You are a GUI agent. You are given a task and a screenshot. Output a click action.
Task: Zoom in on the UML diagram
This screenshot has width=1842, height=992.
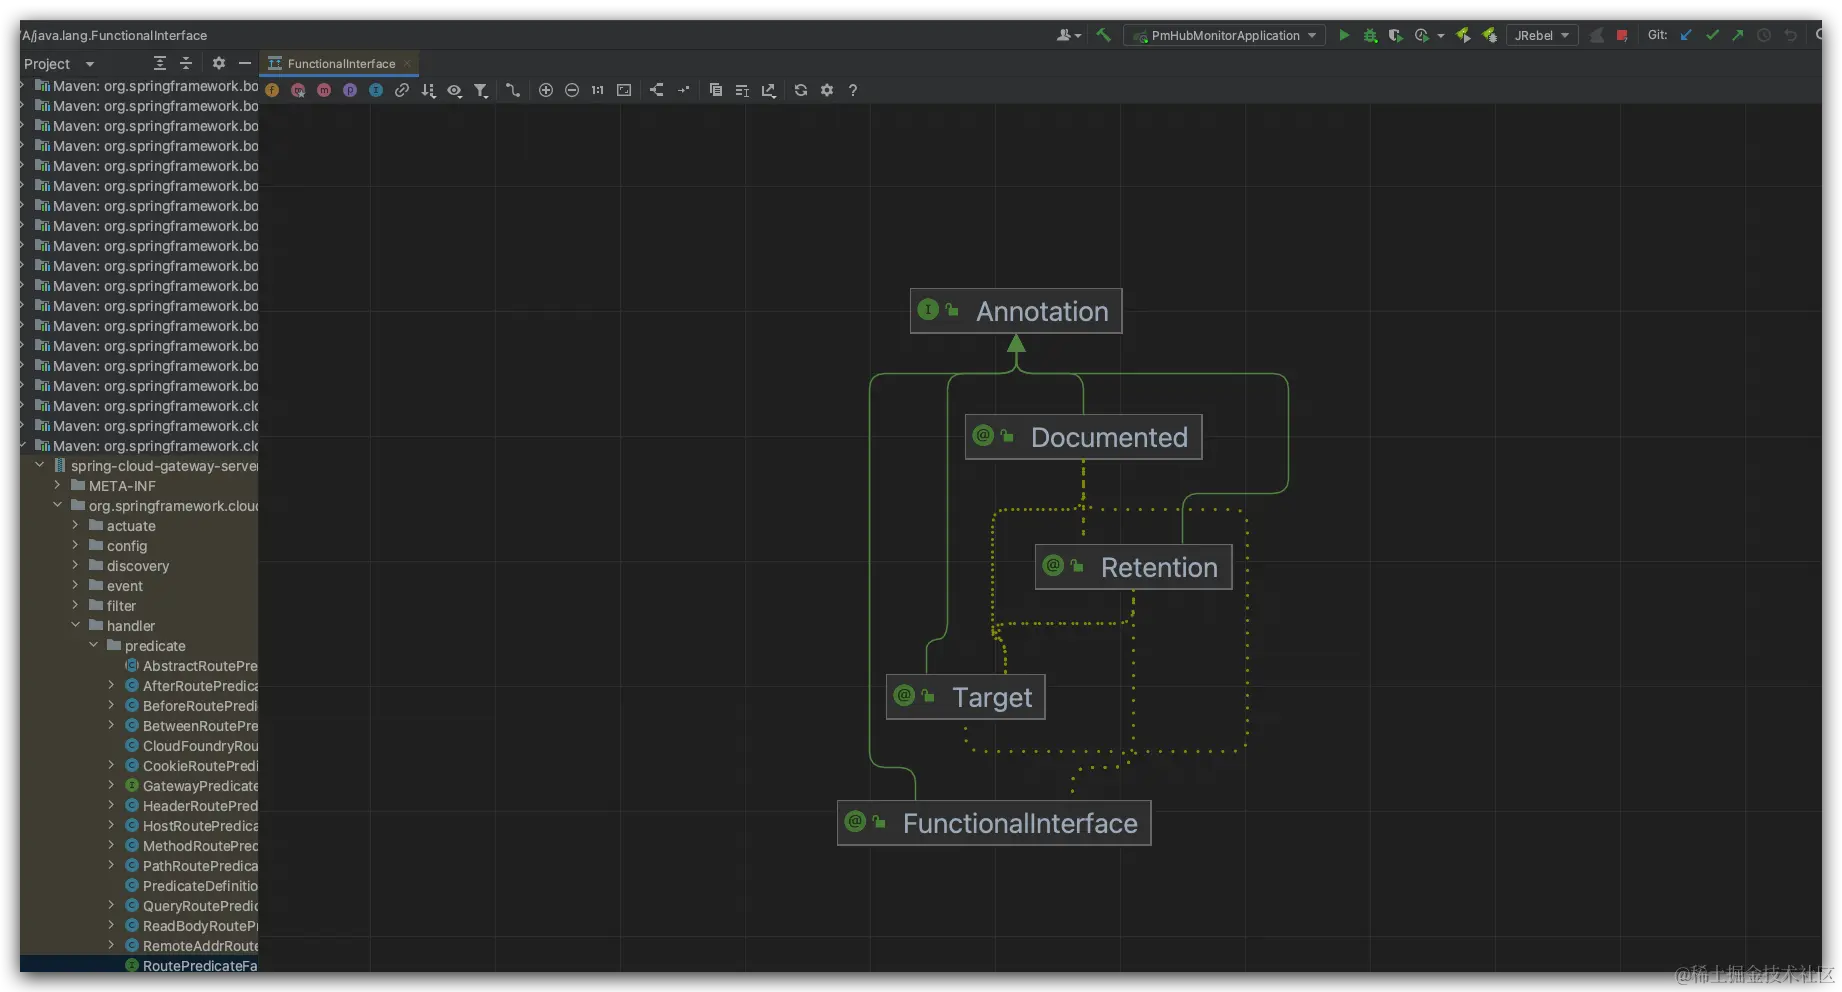pyautogui.click(x=546, y=90)
